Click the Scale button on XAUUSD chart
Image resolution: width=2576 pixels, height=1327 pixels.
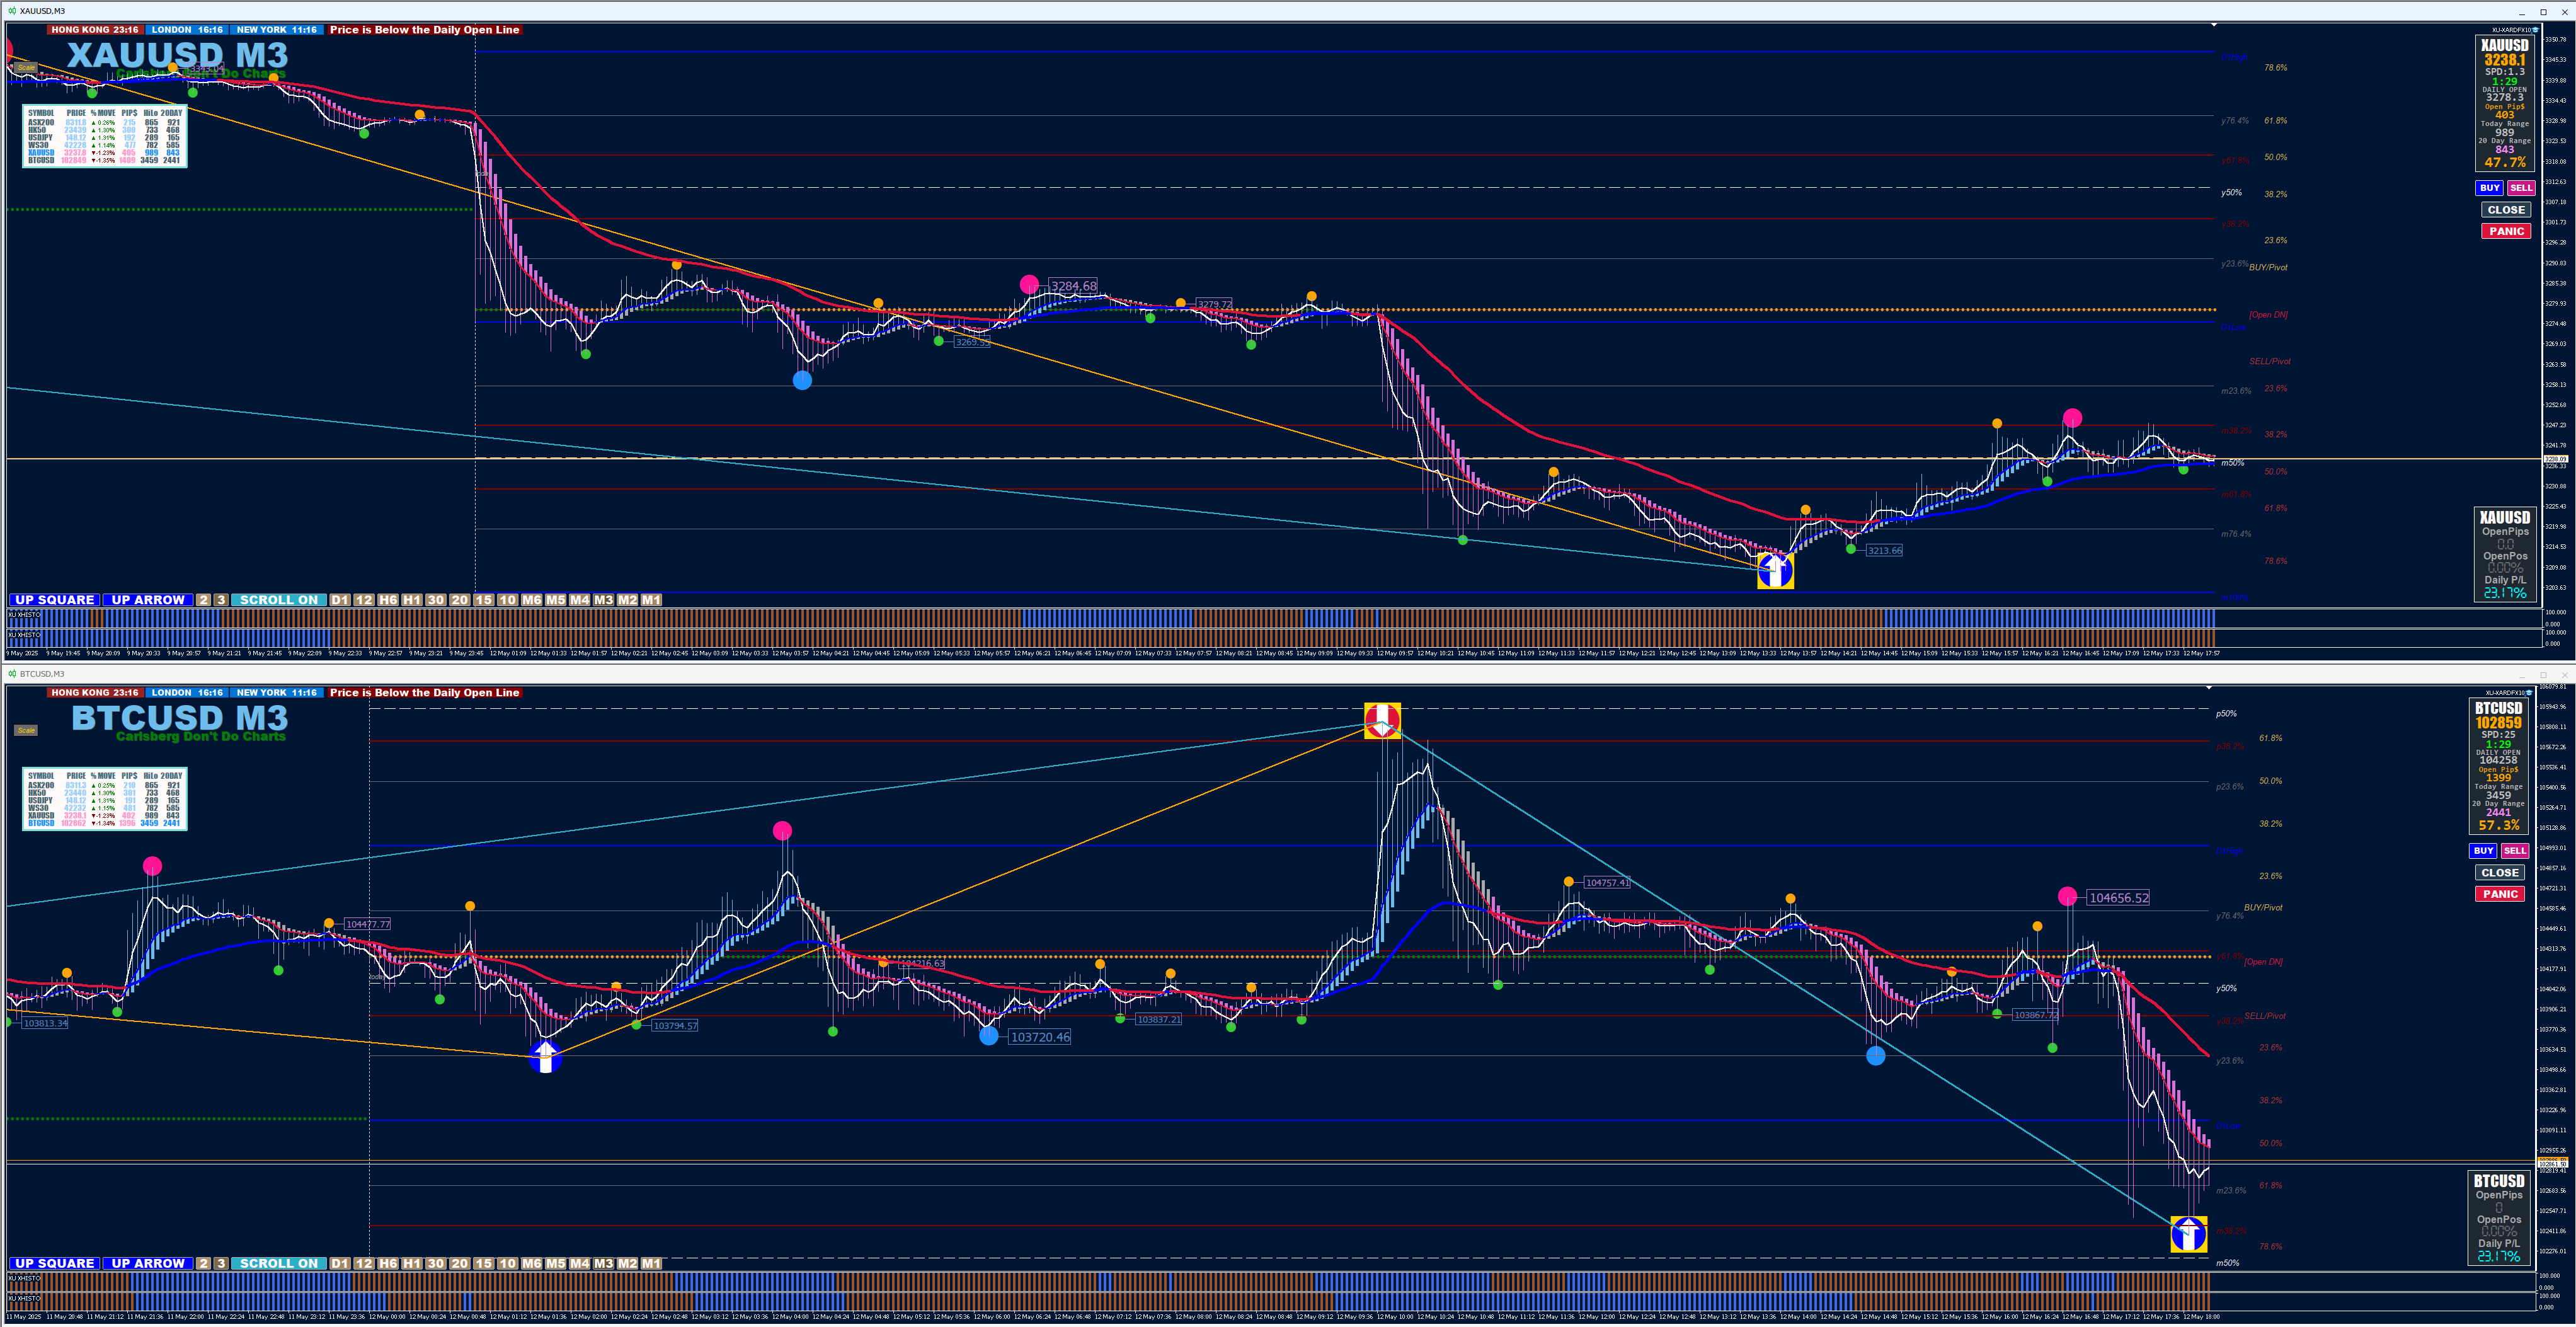click(x=25, y=67)
